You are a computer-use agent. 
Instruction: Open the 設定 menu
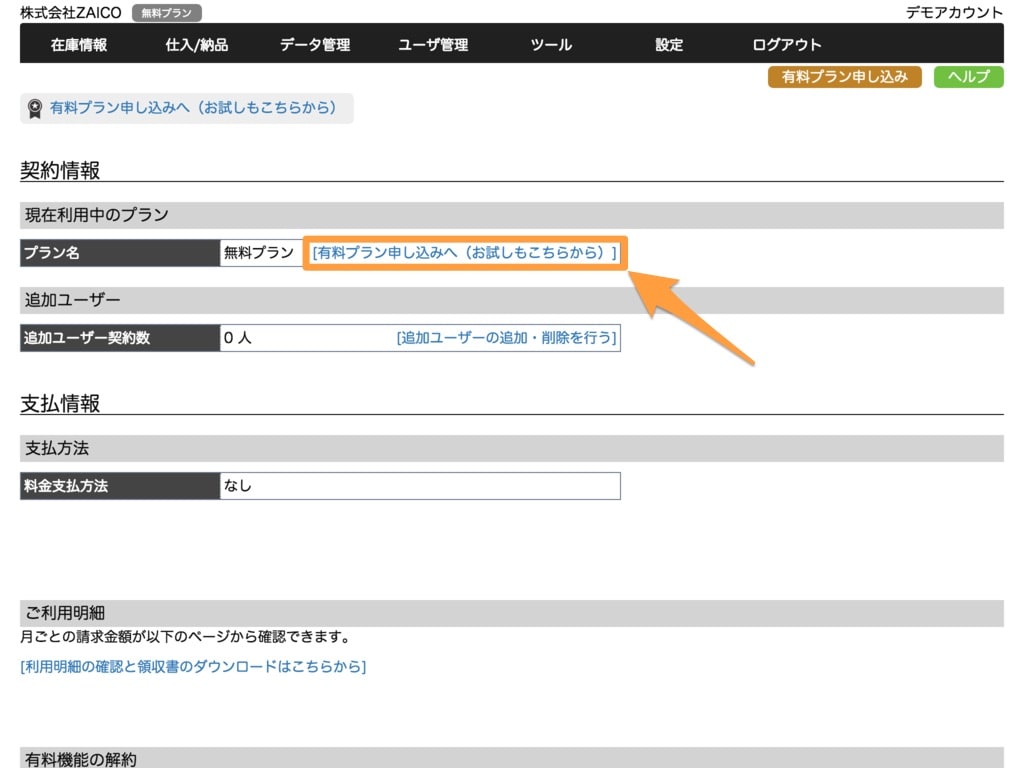pyautogui.click(x=669, y=44)
